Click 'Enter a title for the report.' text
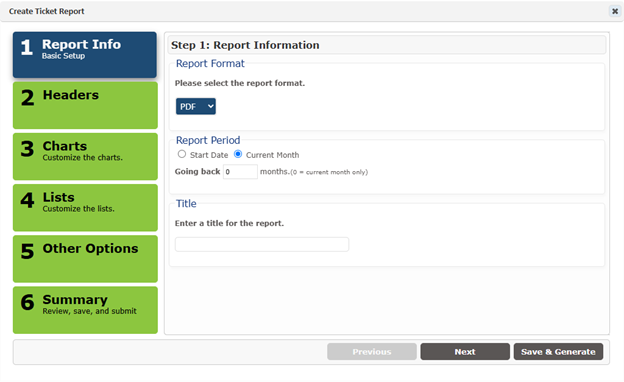624x382 pixels. [x=229, y=223]
